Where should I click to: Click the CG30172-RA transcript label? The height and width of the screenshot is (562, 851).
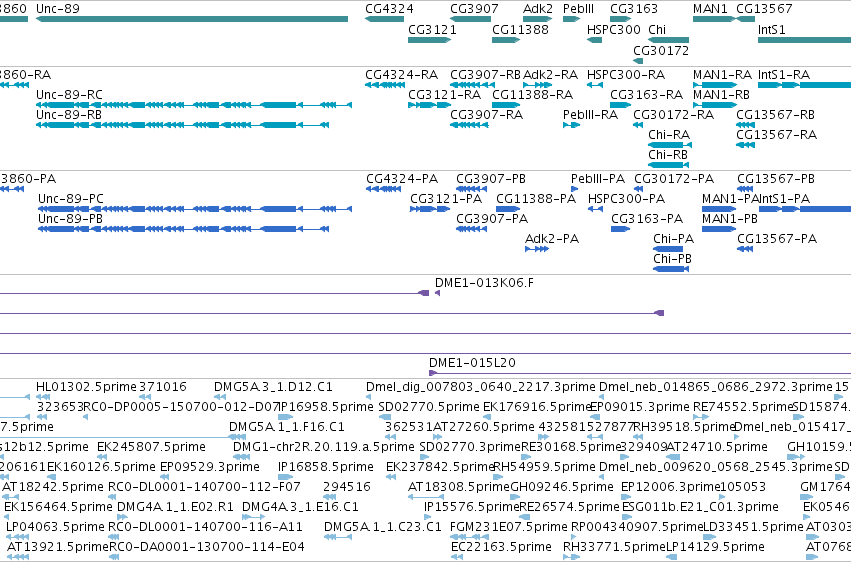(x=673, y=114)
